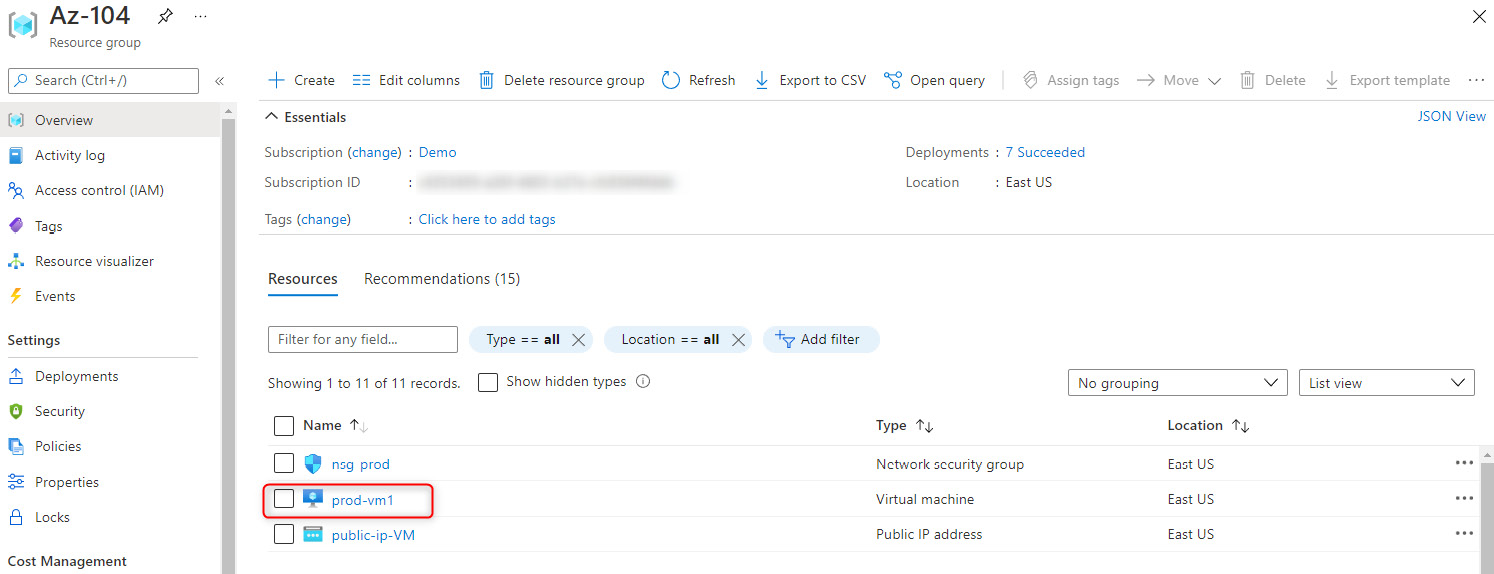Image resolution: width=1494 pixels, height=574 pixels.
Task: Open the No grouping dropdown
Action: pyautogui.click(x=1178, y=383)
